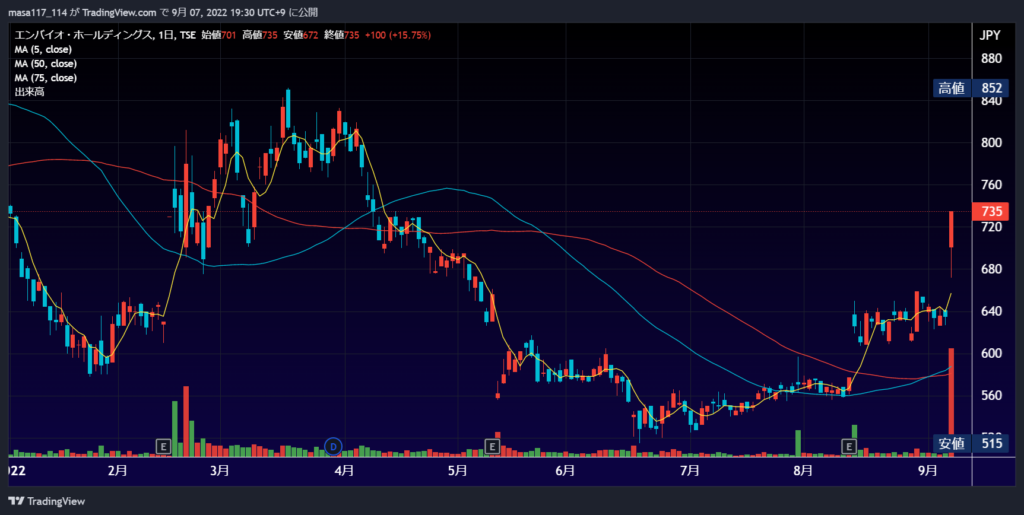The image size is (1024, 515).
Task: Select the MA (5, close) indicator legend
Action: pos(43,50)
